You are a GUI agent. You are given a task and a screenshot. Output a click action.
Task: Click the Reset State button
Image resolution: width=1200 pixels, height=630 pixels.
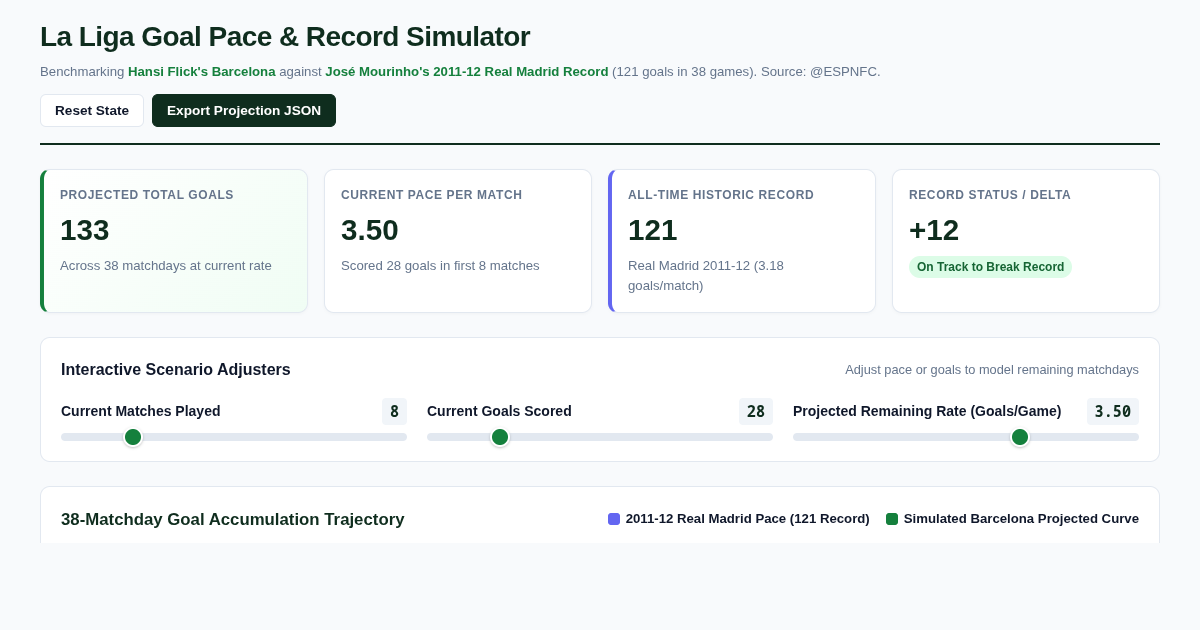point(92,110)
